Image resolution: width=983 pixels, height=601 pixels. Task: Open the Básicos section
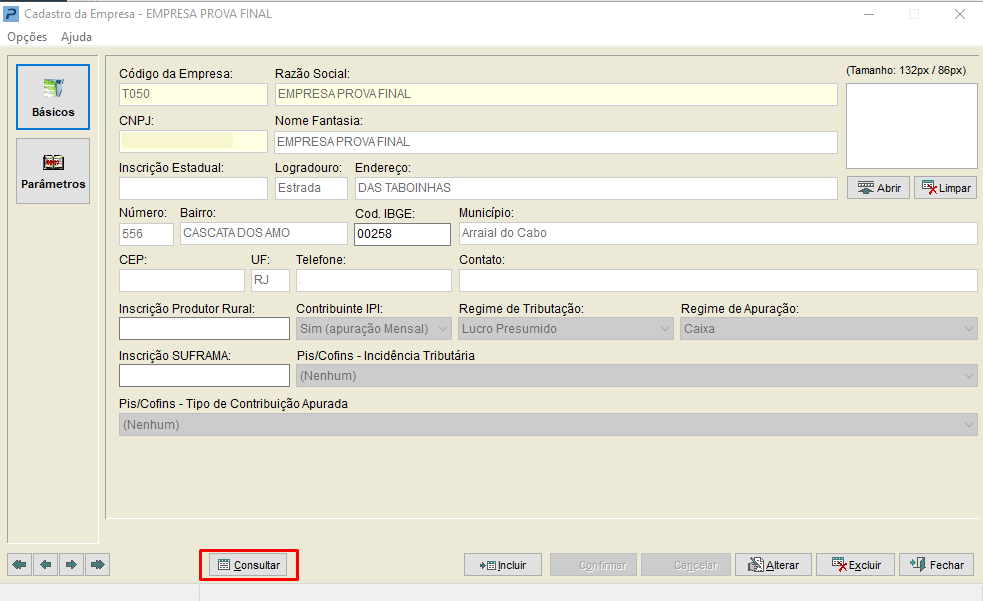pyautogui.click(x=53, y=97)
